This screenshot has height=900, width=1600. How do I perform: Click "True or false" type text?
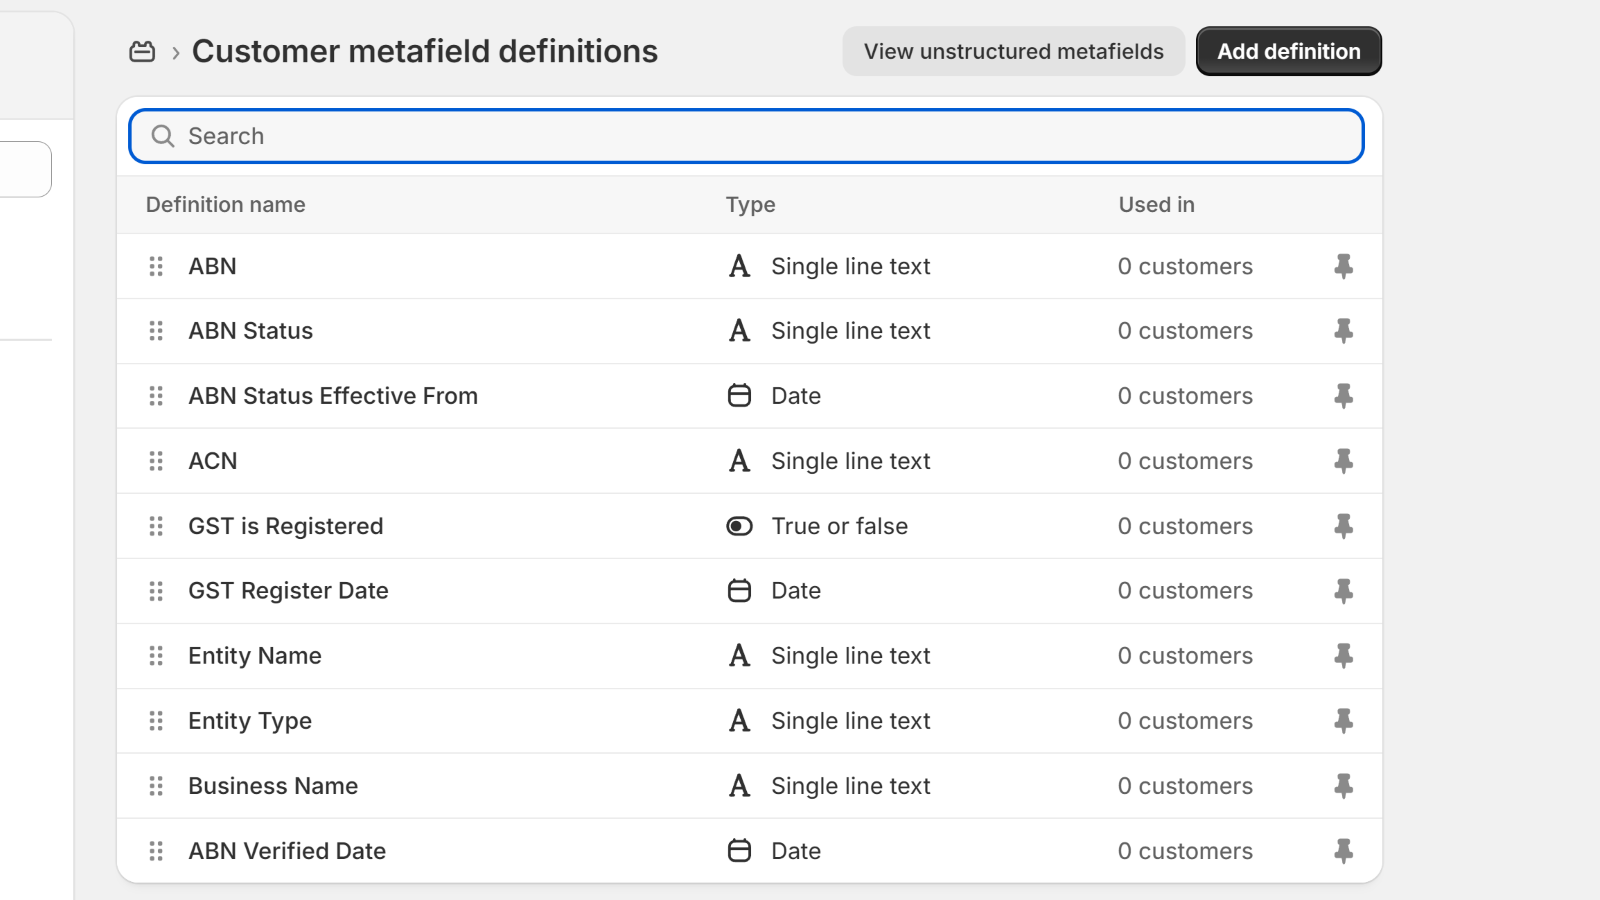point(840,526)
